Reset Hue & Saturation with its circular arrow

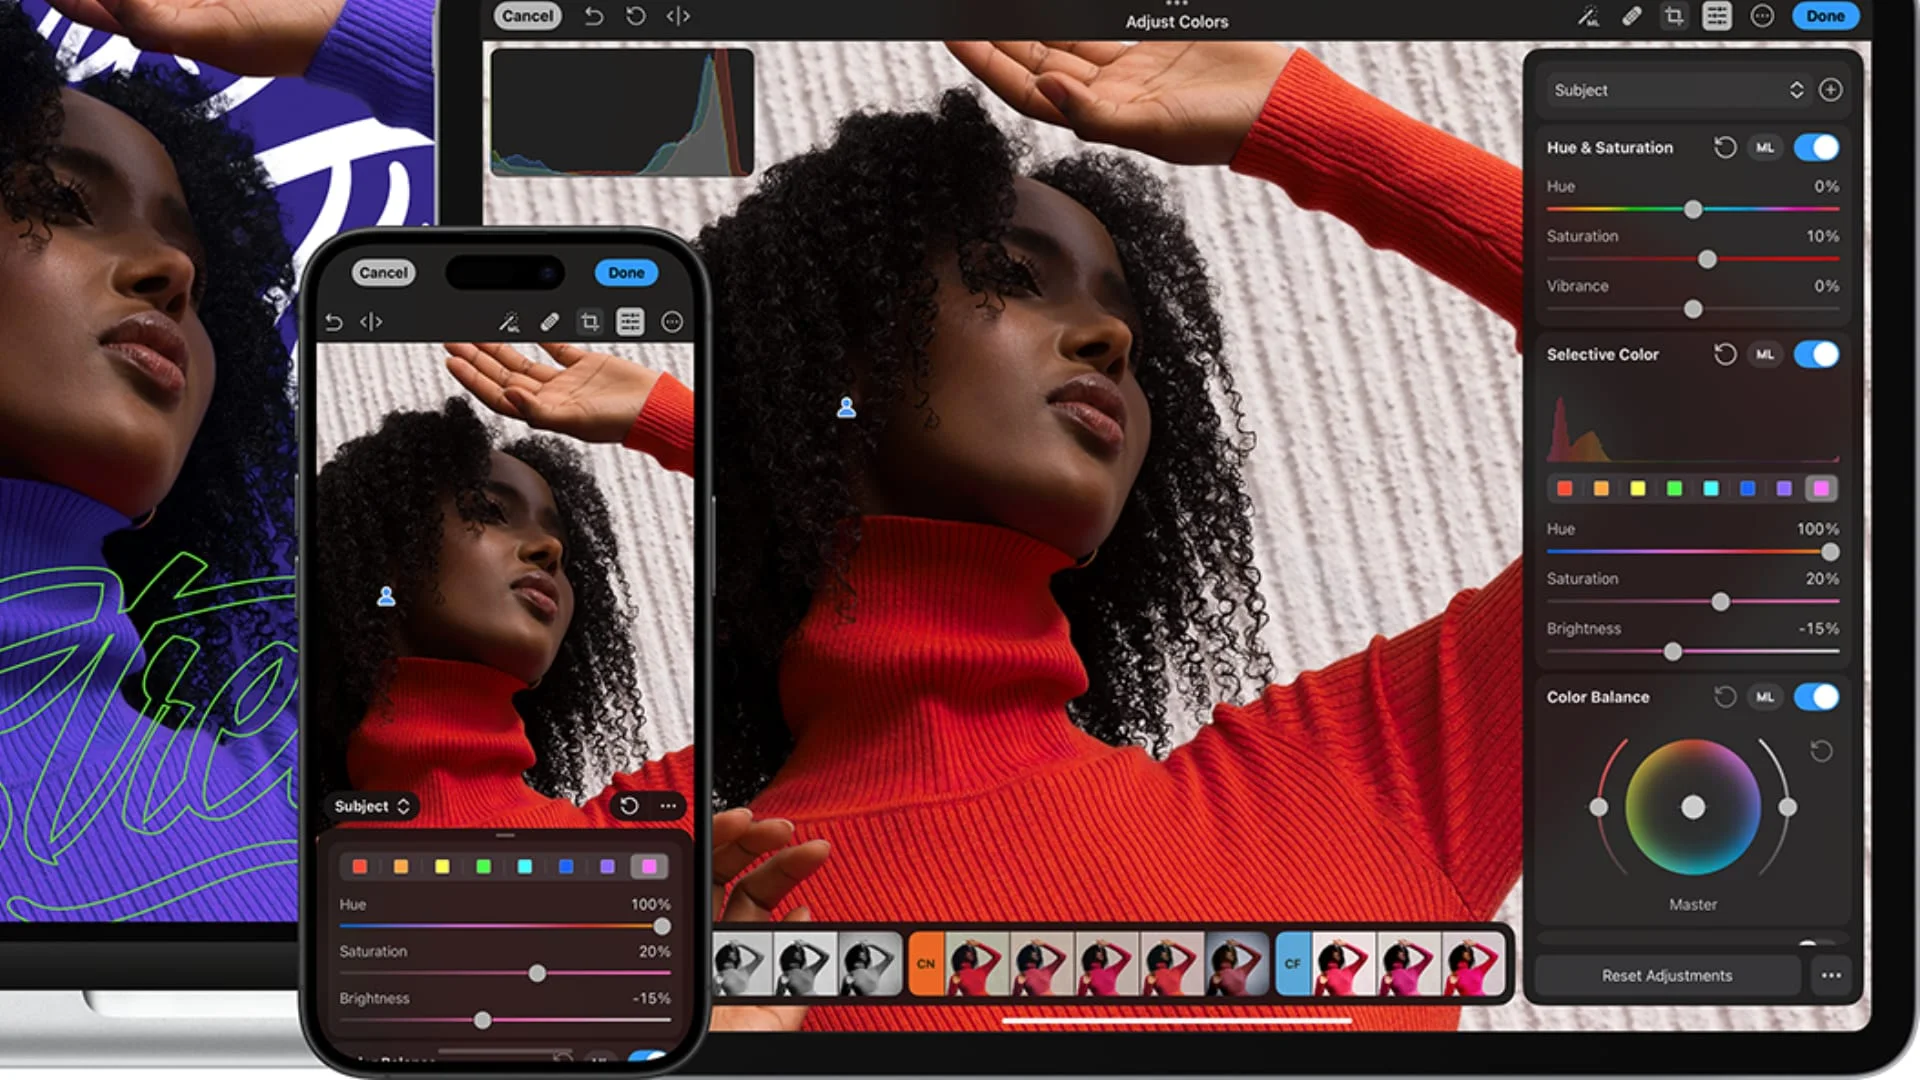pos(1725,148)
